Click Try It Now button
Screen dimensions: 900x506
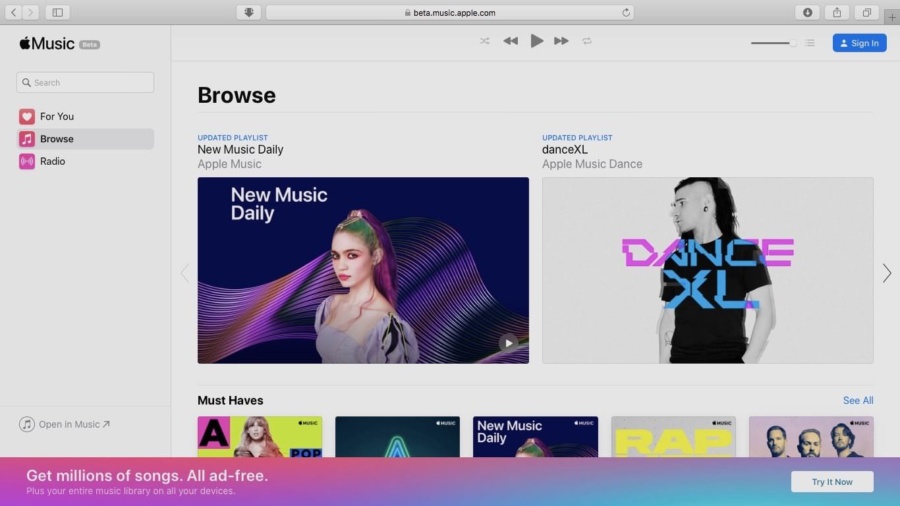coord(832,482)
